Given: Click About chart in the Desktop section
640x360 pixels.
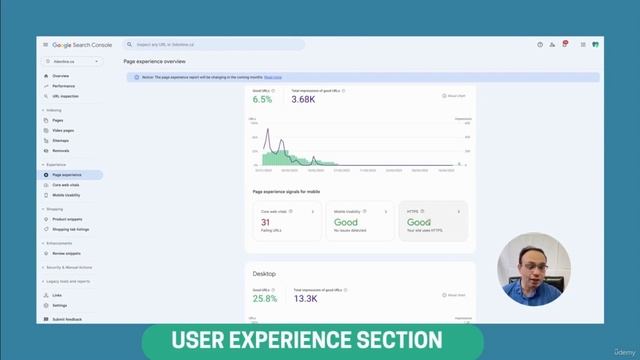Looking at the screenshot, I should pos(453,295).
